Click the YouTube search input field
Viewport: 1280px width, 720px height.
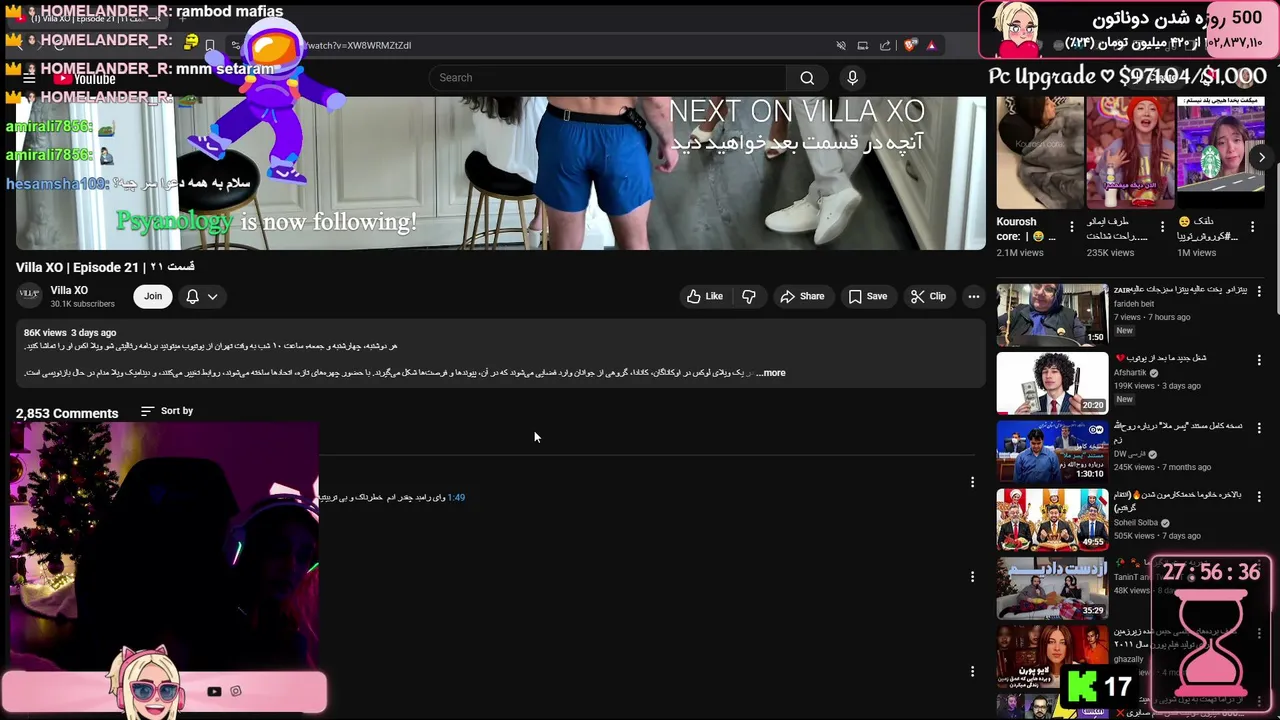point(607,78)
